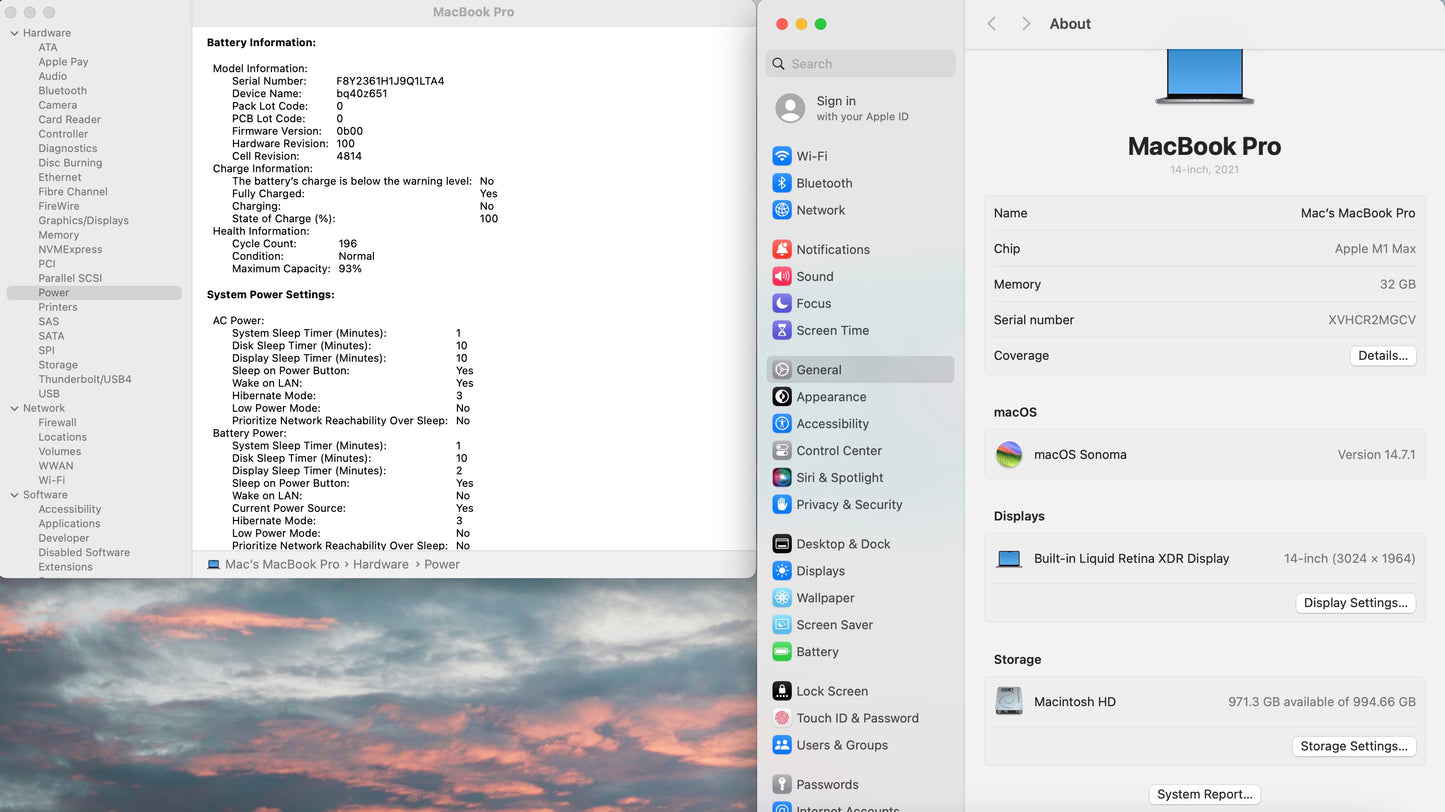The image size is (1445, 812).
Task: Open the Lock Screen icon
Action: tap(782, 691)
